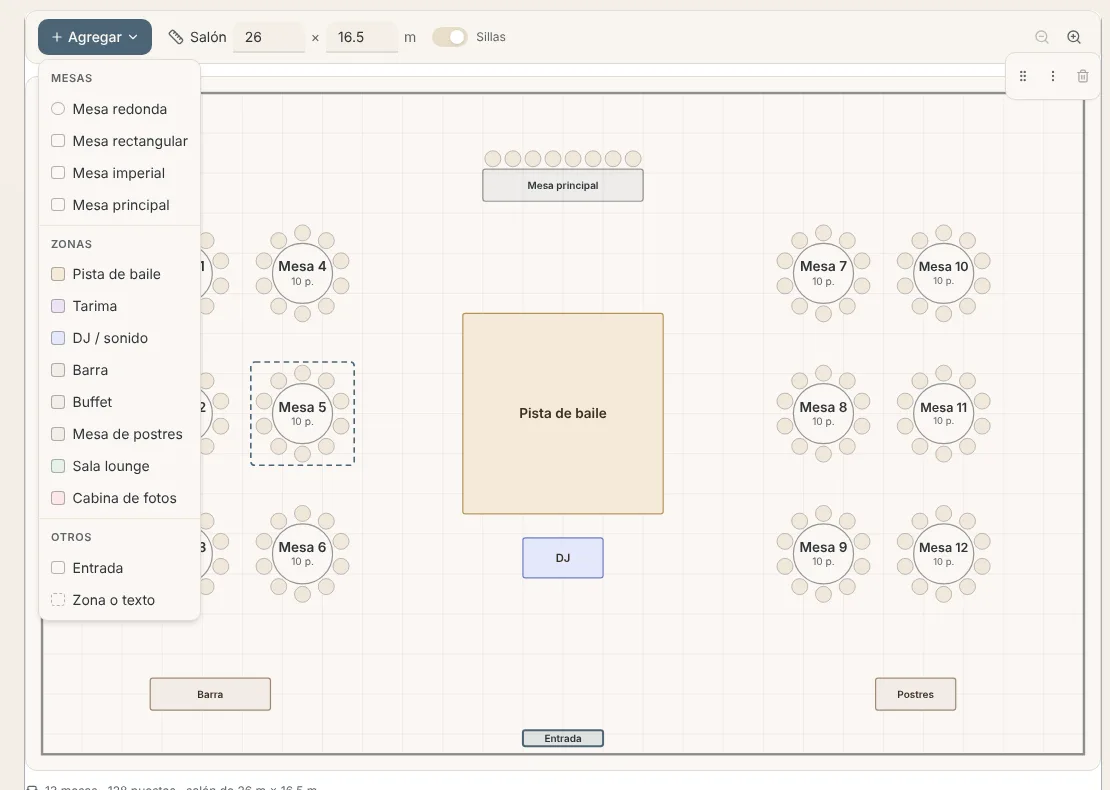This screenshot has width=1110, height=790.
Task: Click round table Mesa 5
Action: point(302,413)
